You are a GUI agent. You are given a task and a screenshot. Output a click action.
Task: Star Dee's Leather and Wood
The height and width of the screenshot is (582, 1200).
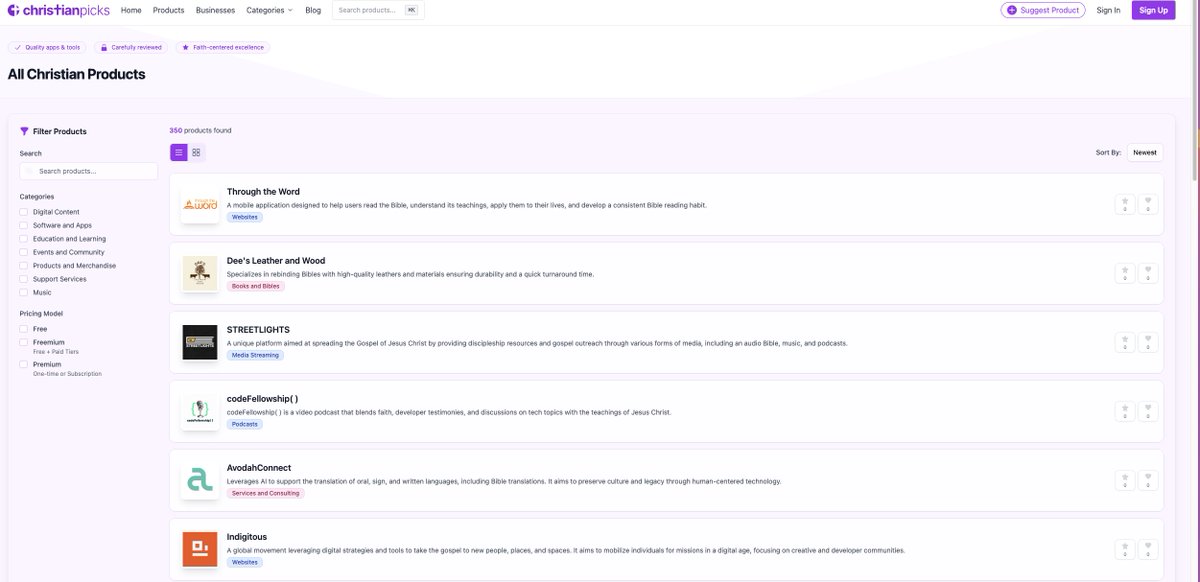pos(1125,273)
